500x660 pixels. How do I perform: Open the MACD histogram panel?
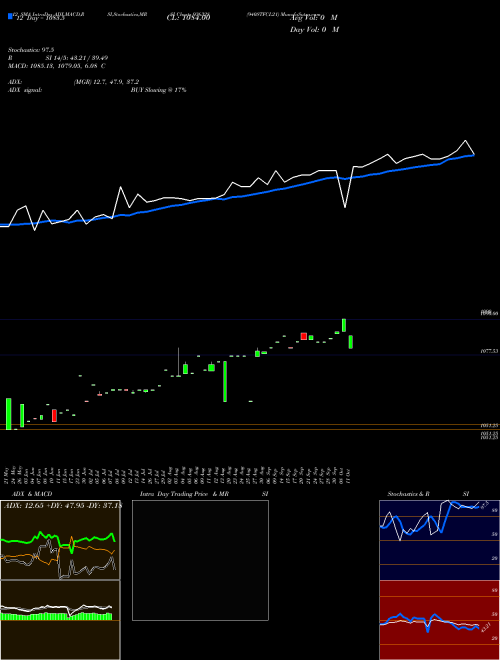point(60,620)
